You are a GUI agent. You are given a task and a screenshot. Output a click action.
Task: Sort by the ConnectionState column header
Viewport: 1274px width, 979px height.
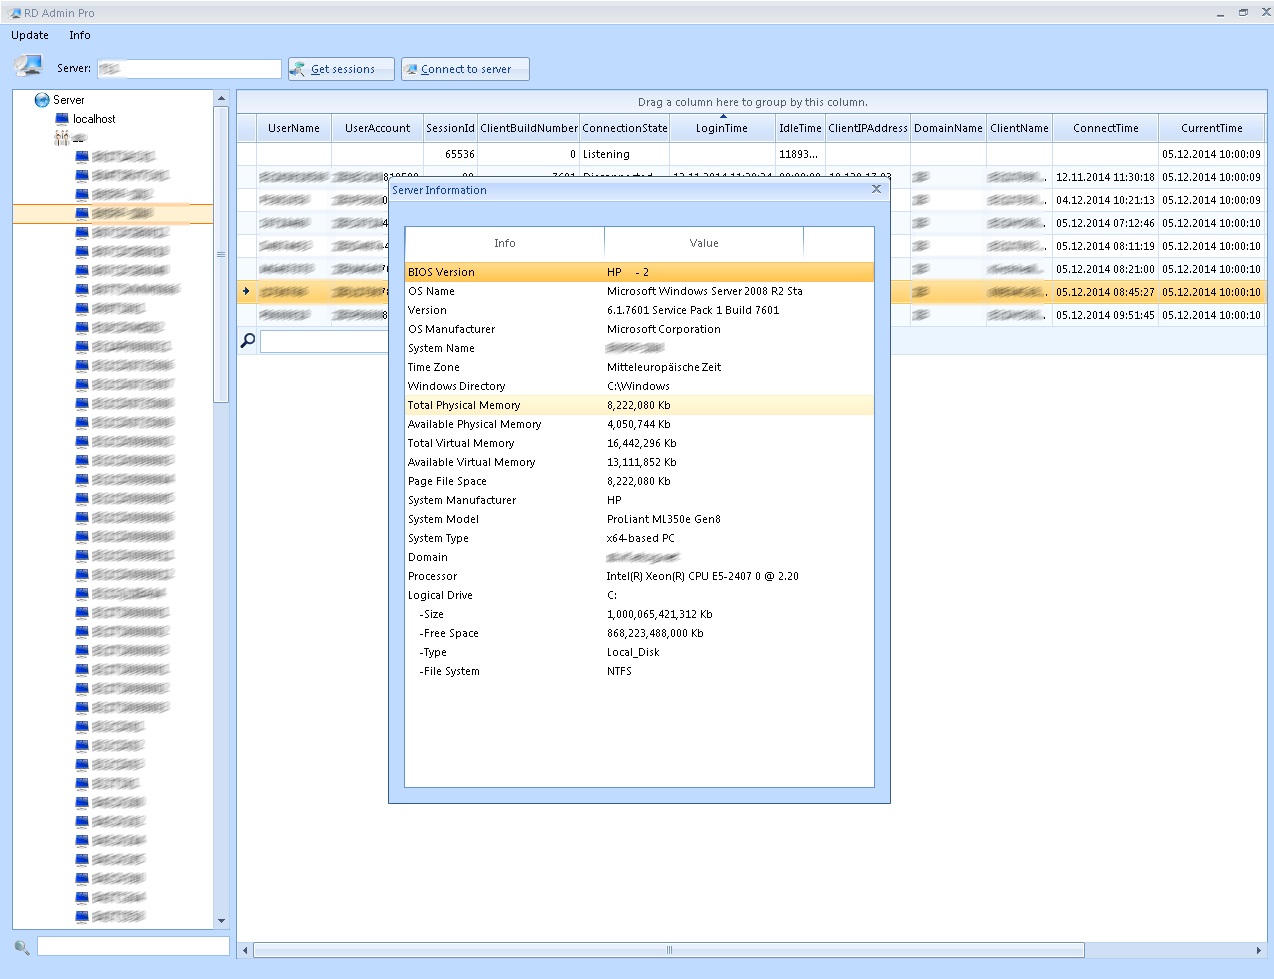point(625,128)
